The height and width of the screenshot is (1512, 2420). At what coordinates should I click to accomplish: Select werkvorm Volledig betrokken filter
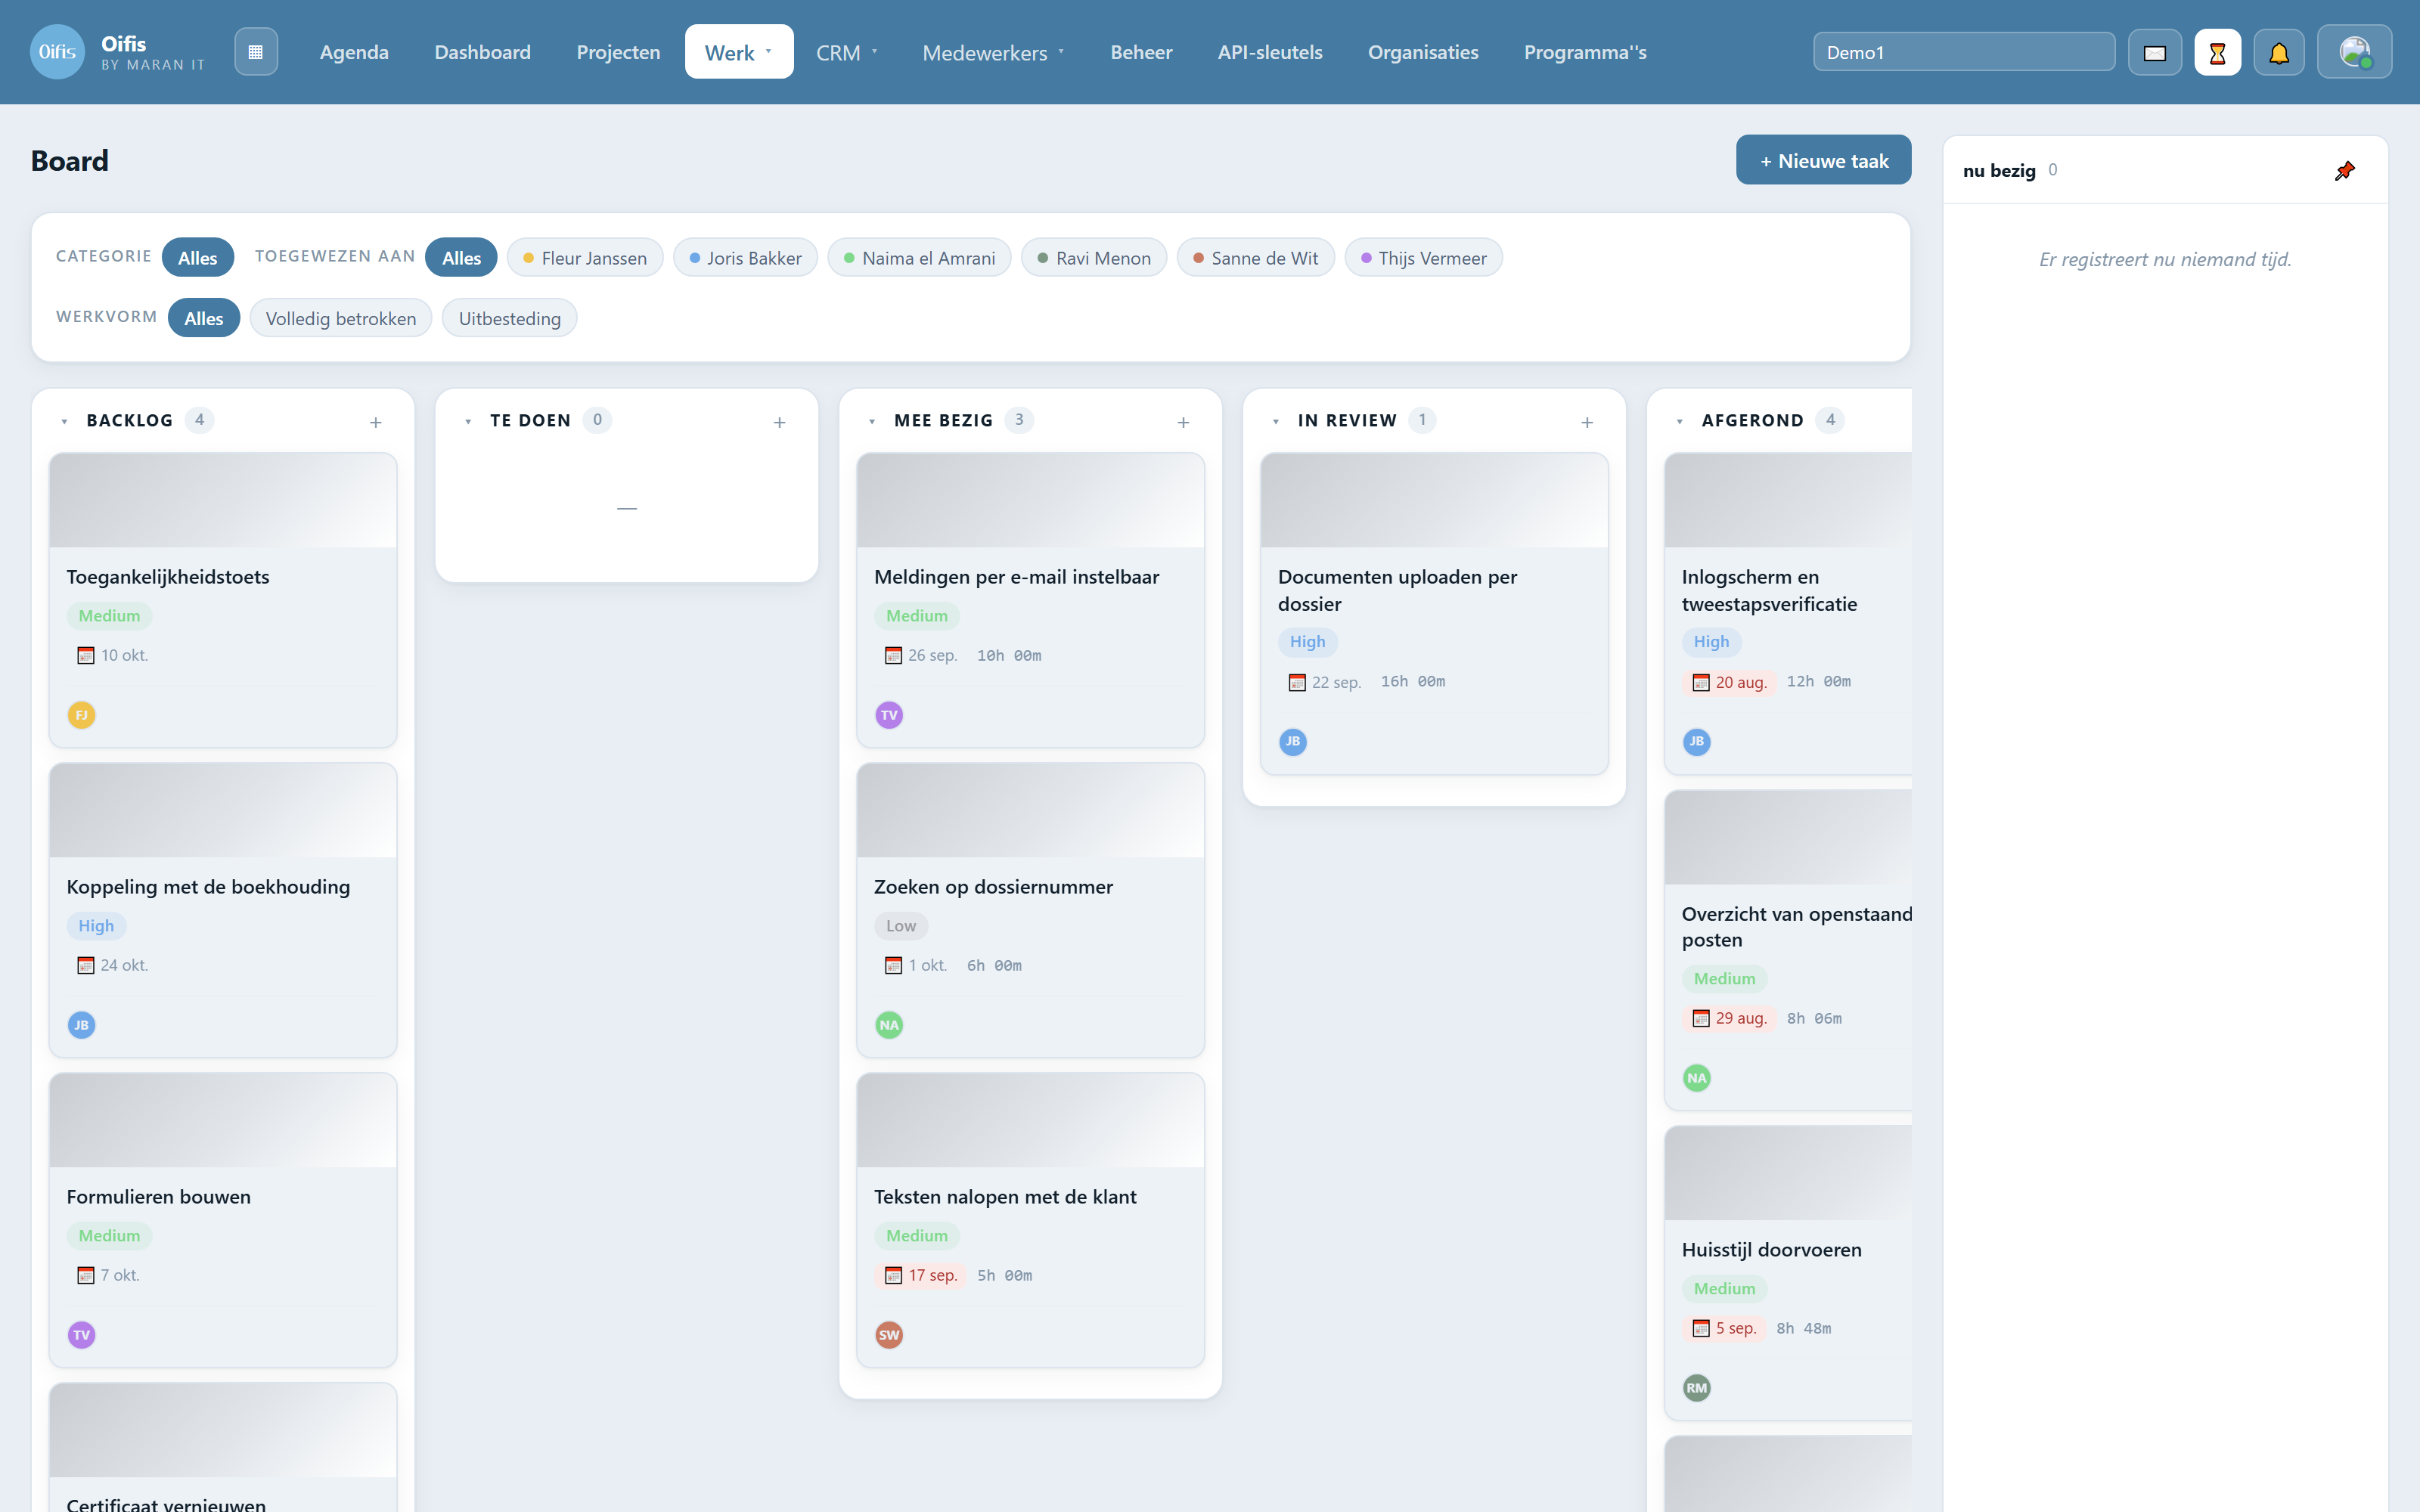coord(341,318)
